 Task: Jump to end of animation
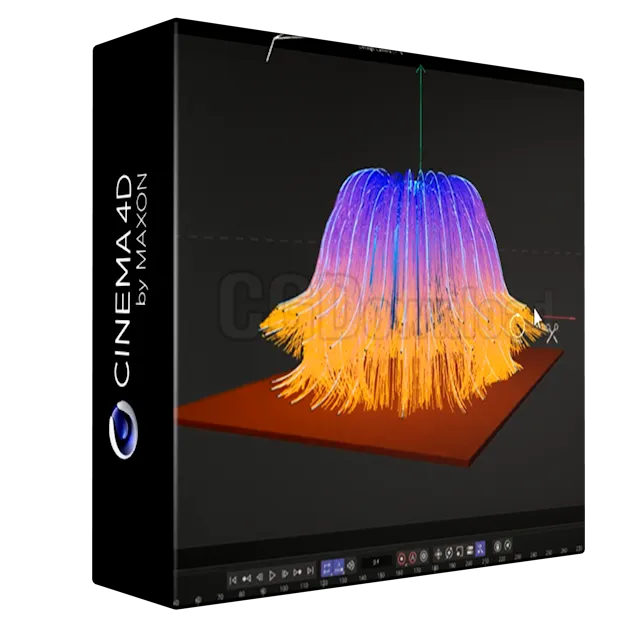click(310, 570)
